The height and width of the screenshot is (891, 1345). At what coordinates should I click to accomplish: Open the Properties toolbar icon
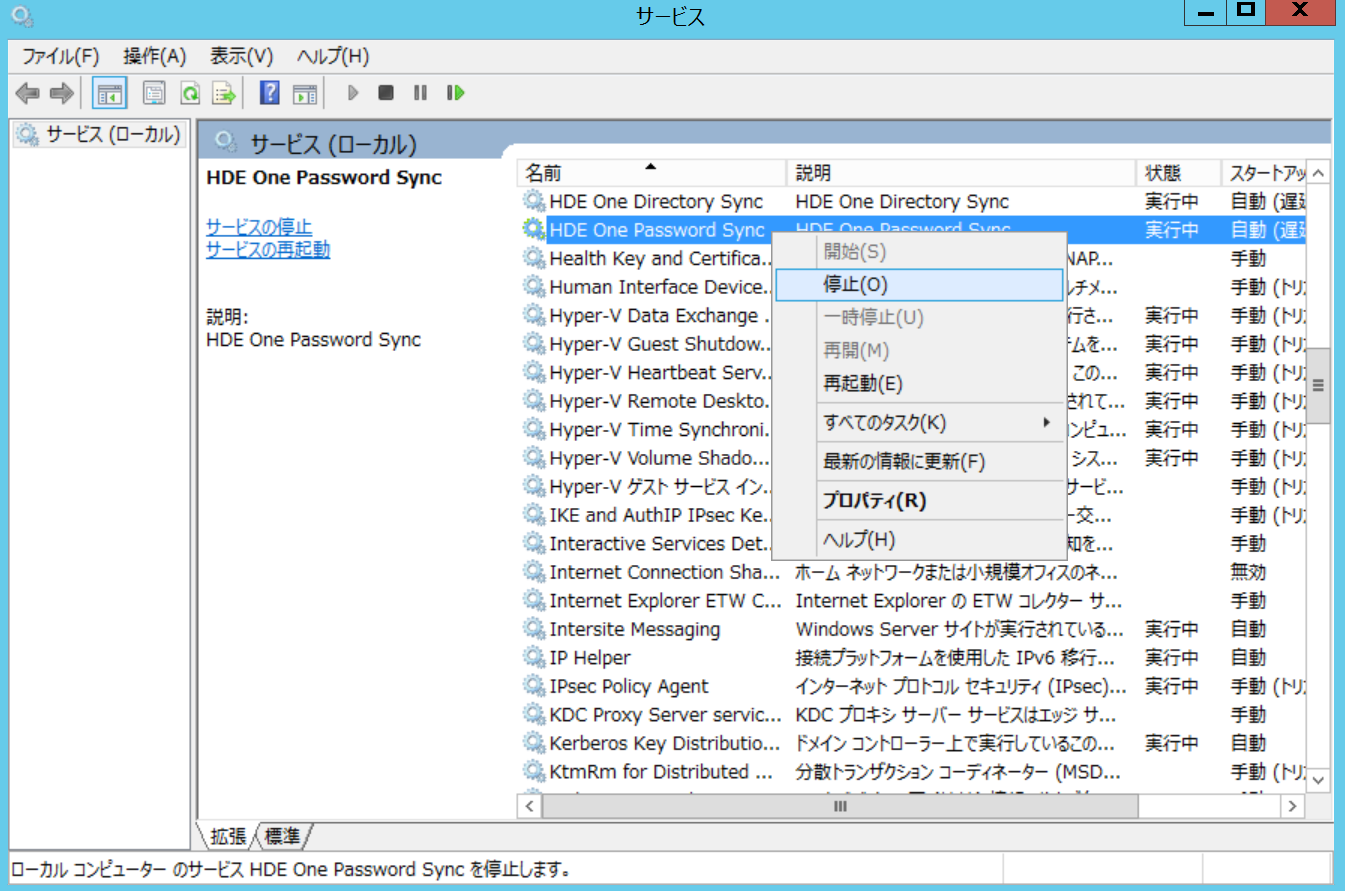coord(153,94)
